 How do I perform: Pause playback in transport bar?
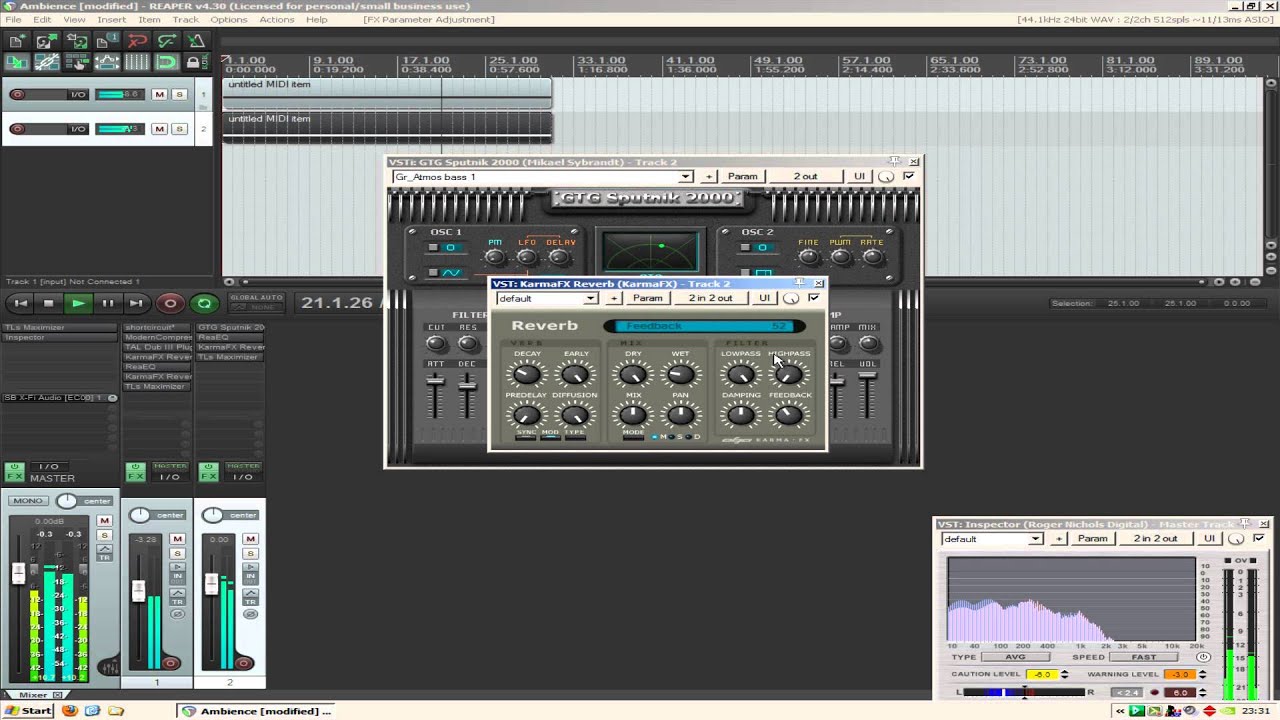point(107,303)
